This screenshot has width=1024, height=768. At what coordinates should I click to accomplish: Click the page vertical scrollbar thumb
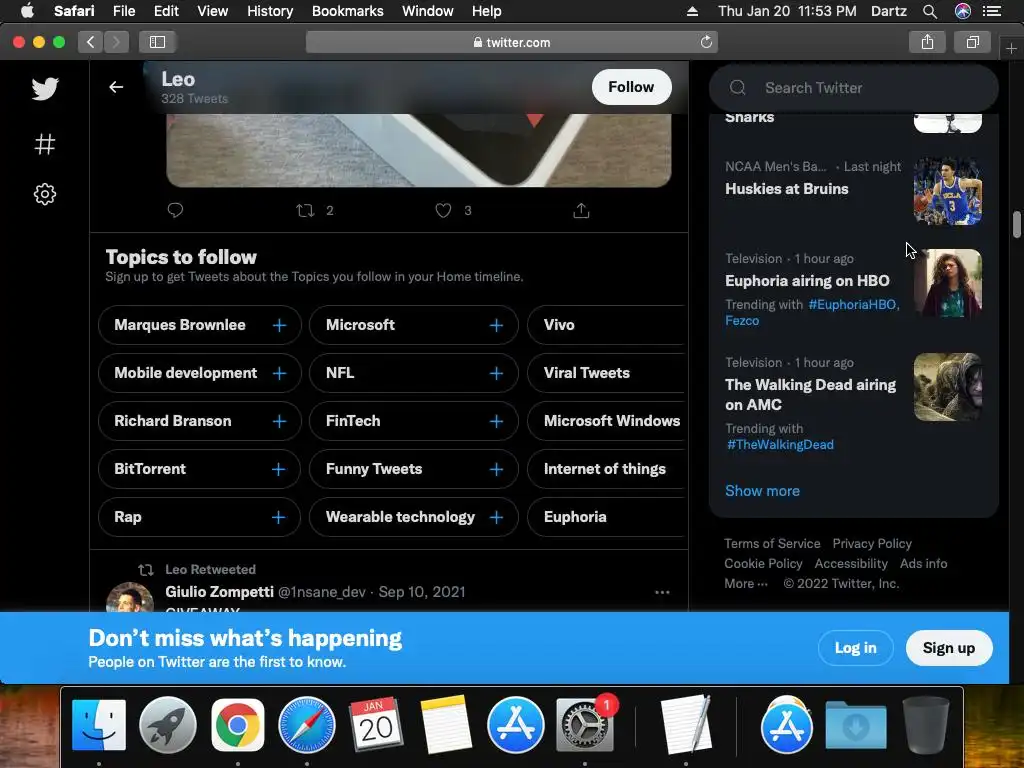tap(1016, 225)
